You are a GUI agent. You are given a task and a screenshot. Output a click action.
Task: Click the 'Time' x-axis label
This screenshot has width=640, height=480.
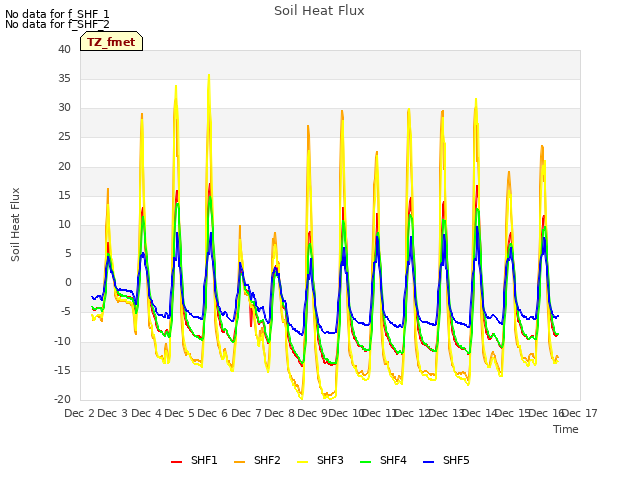point(566,429)
